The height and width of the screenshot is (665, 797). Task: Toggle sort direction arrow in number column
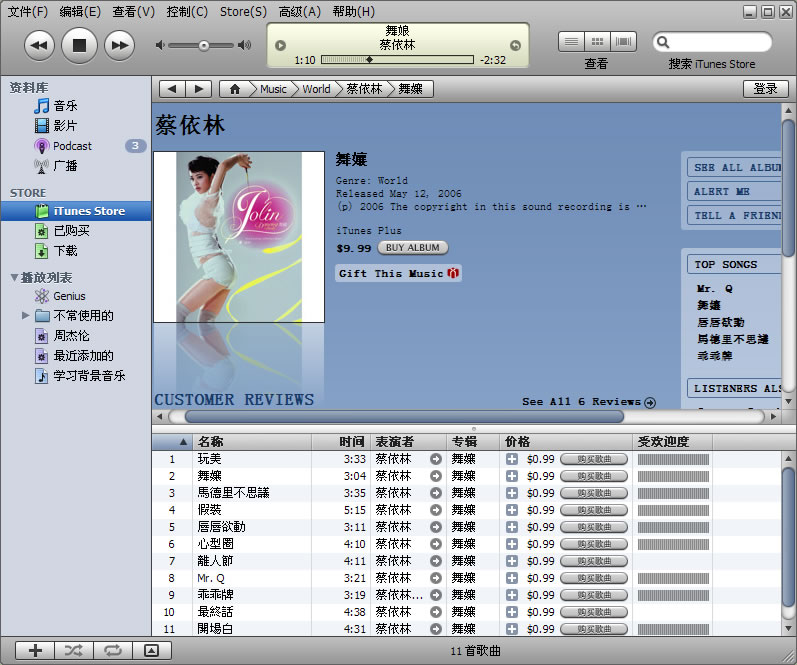point(183,442)
